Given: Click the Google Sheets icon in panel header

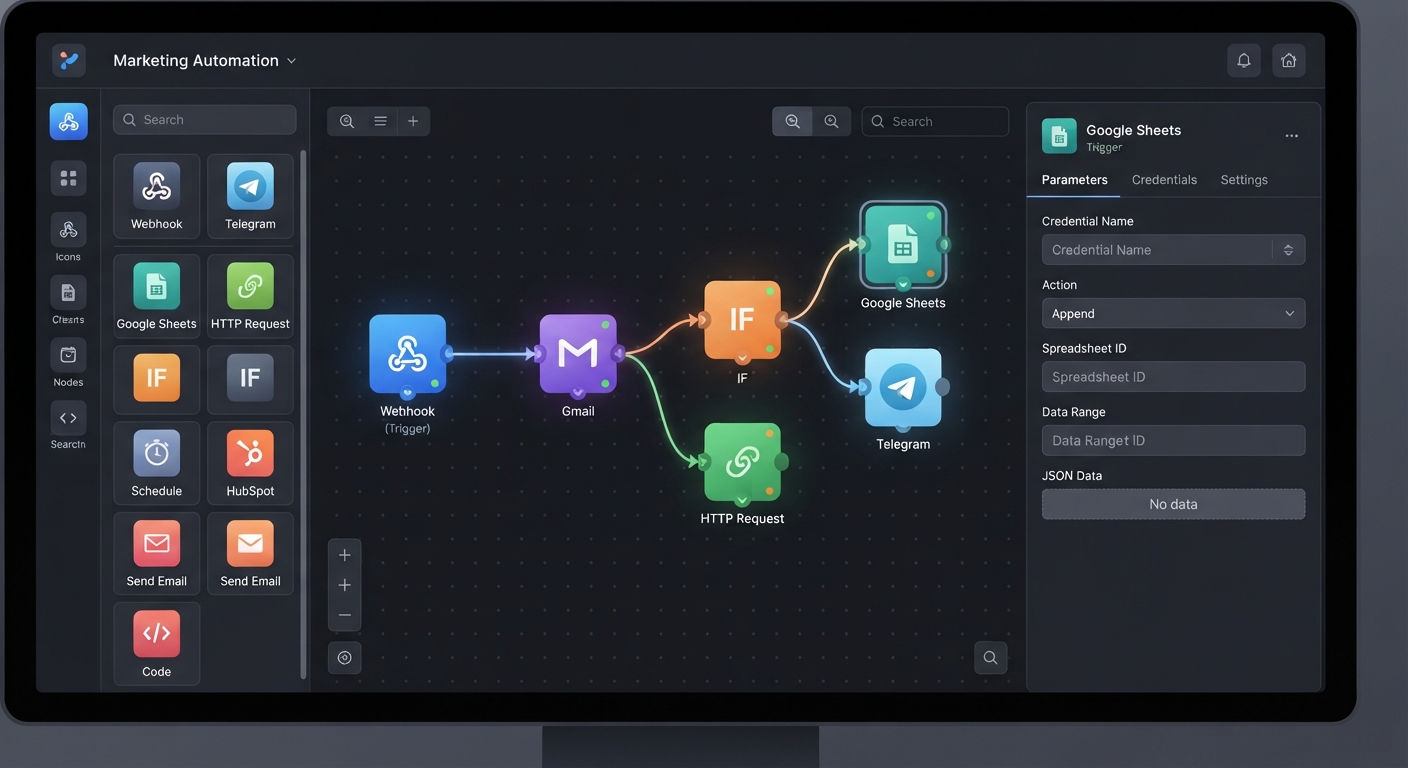Looking at the screenshot, I should 1059,136.
